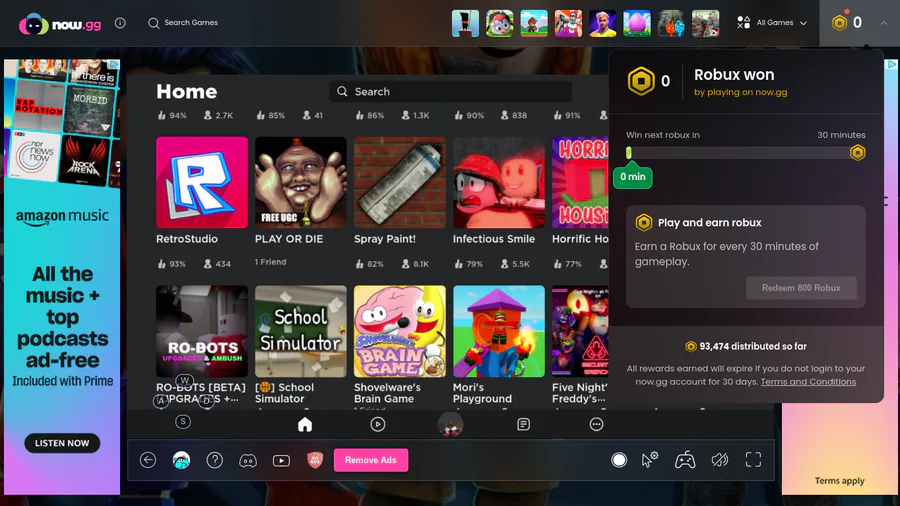Viewport: 900px width, 506px height.
Task: Select the Roblox Home tab icon
Action: pyautogui.click(x=305, y=425)
